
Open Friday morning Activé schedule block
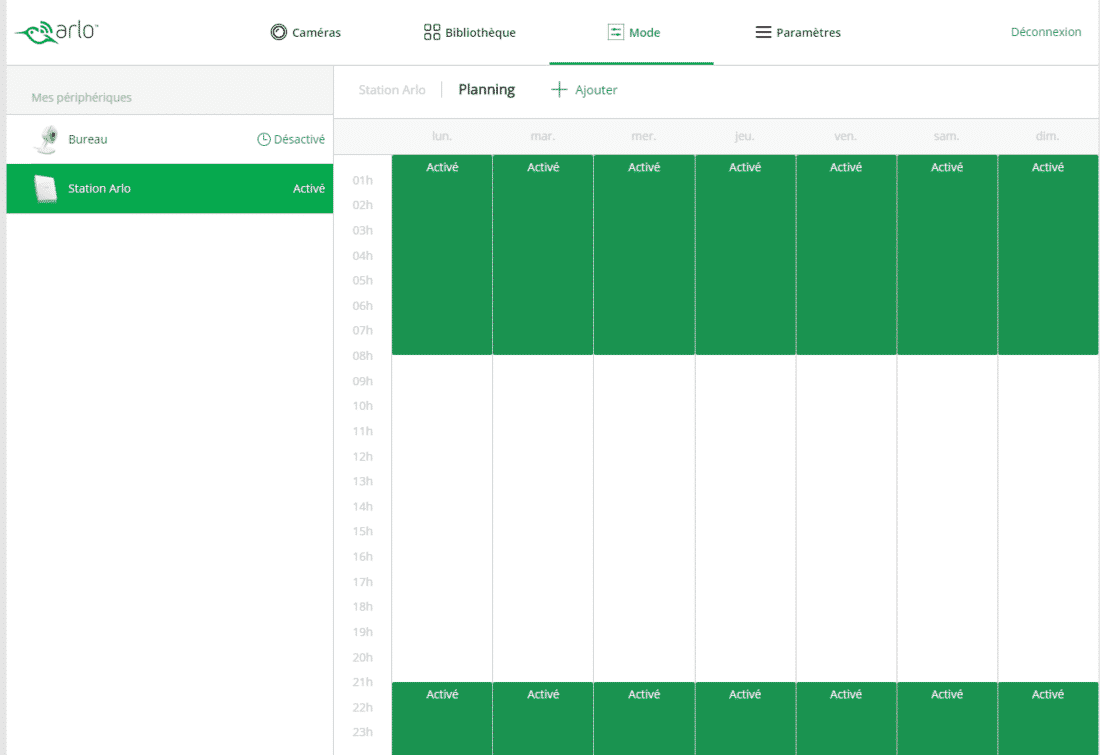tap(846, 255)
